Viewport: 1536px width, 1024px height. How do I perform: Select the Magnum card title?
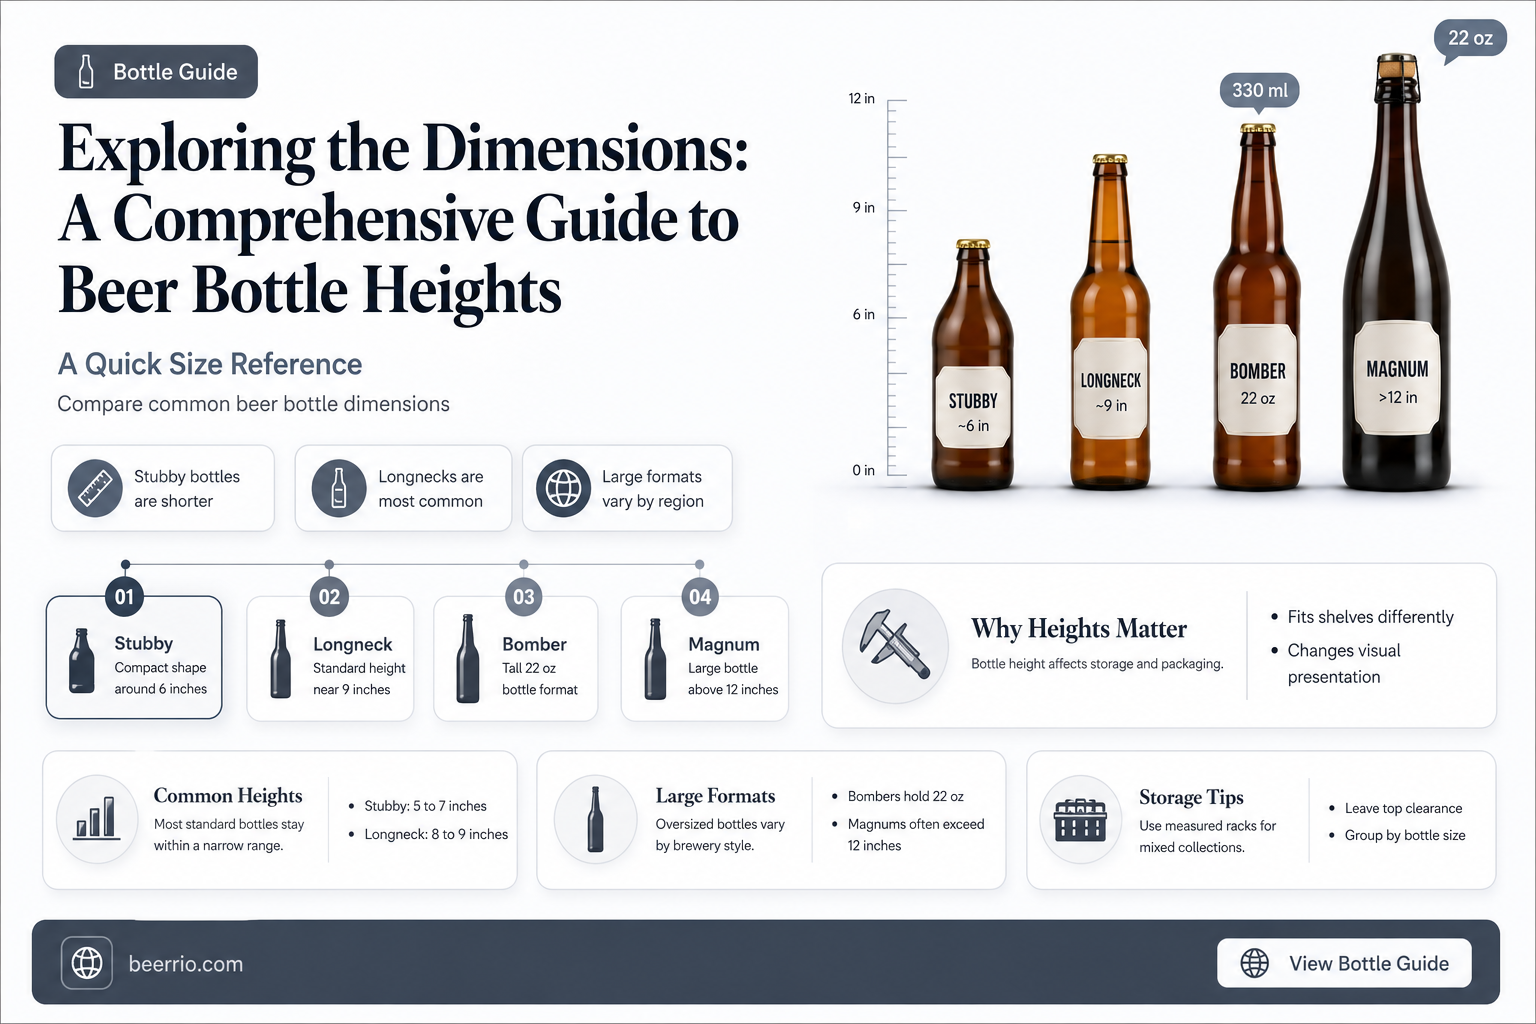point(723,644)
